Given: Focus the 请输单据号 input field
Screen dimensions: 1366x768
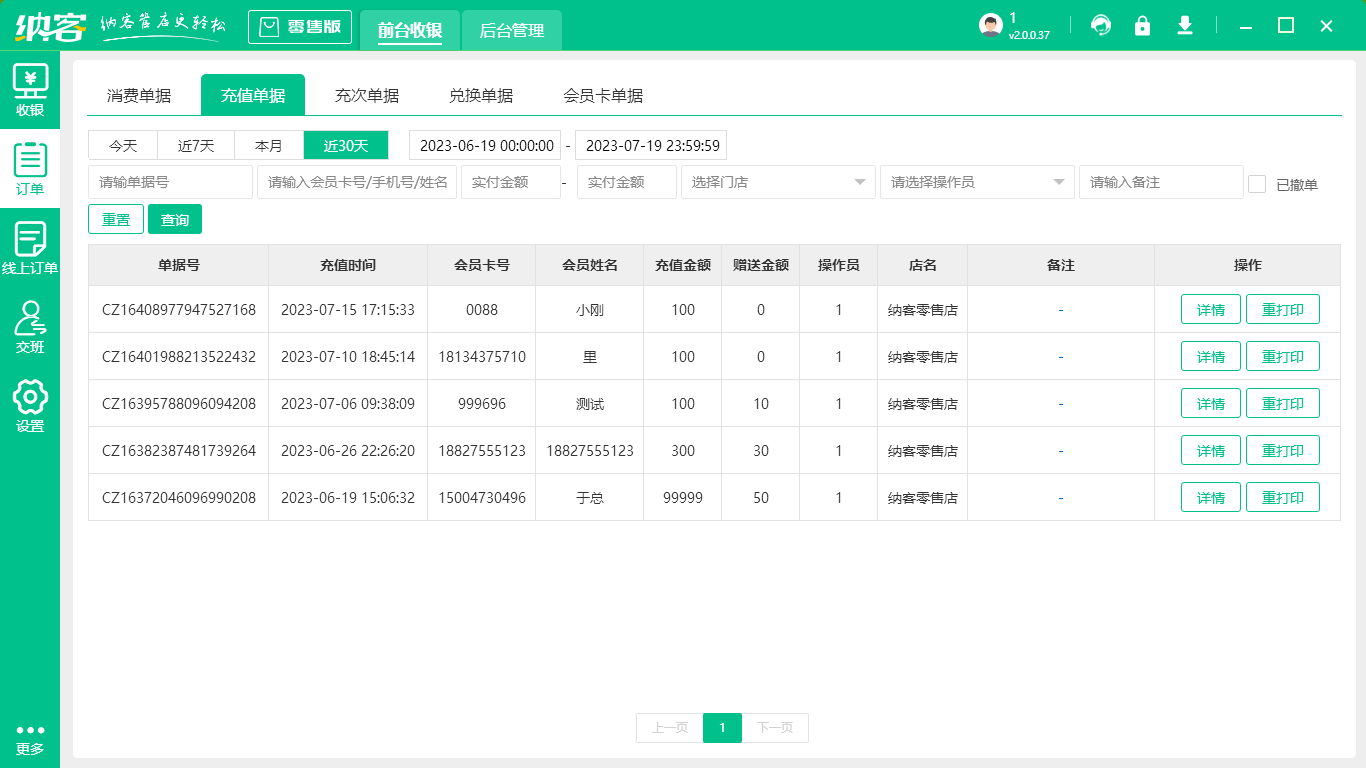Looking at the screenshot, I should [170, 182].
